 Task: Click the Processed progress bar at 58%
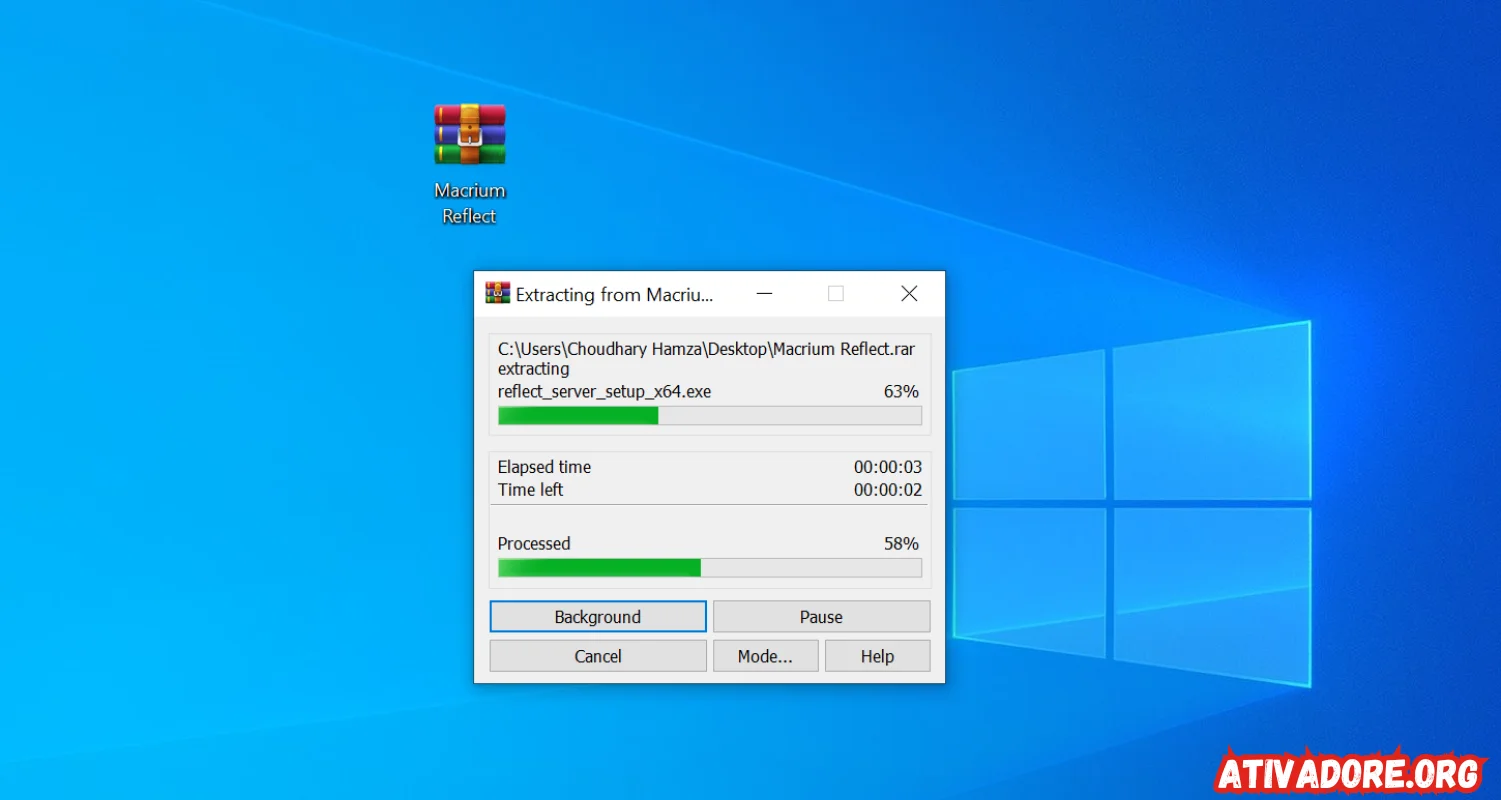coord(710,568)
